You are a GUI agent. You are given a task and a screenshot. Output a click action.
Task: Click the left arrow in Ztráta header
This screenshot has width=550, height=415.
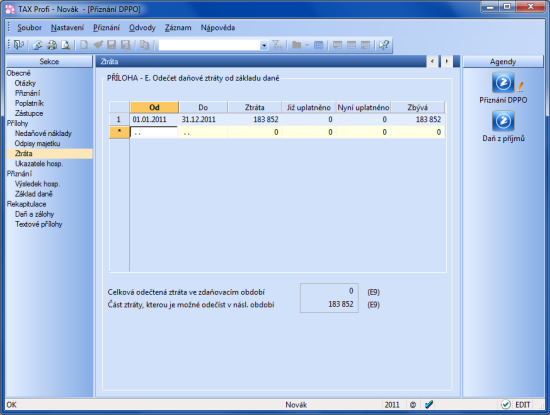[x=432, y=61]
